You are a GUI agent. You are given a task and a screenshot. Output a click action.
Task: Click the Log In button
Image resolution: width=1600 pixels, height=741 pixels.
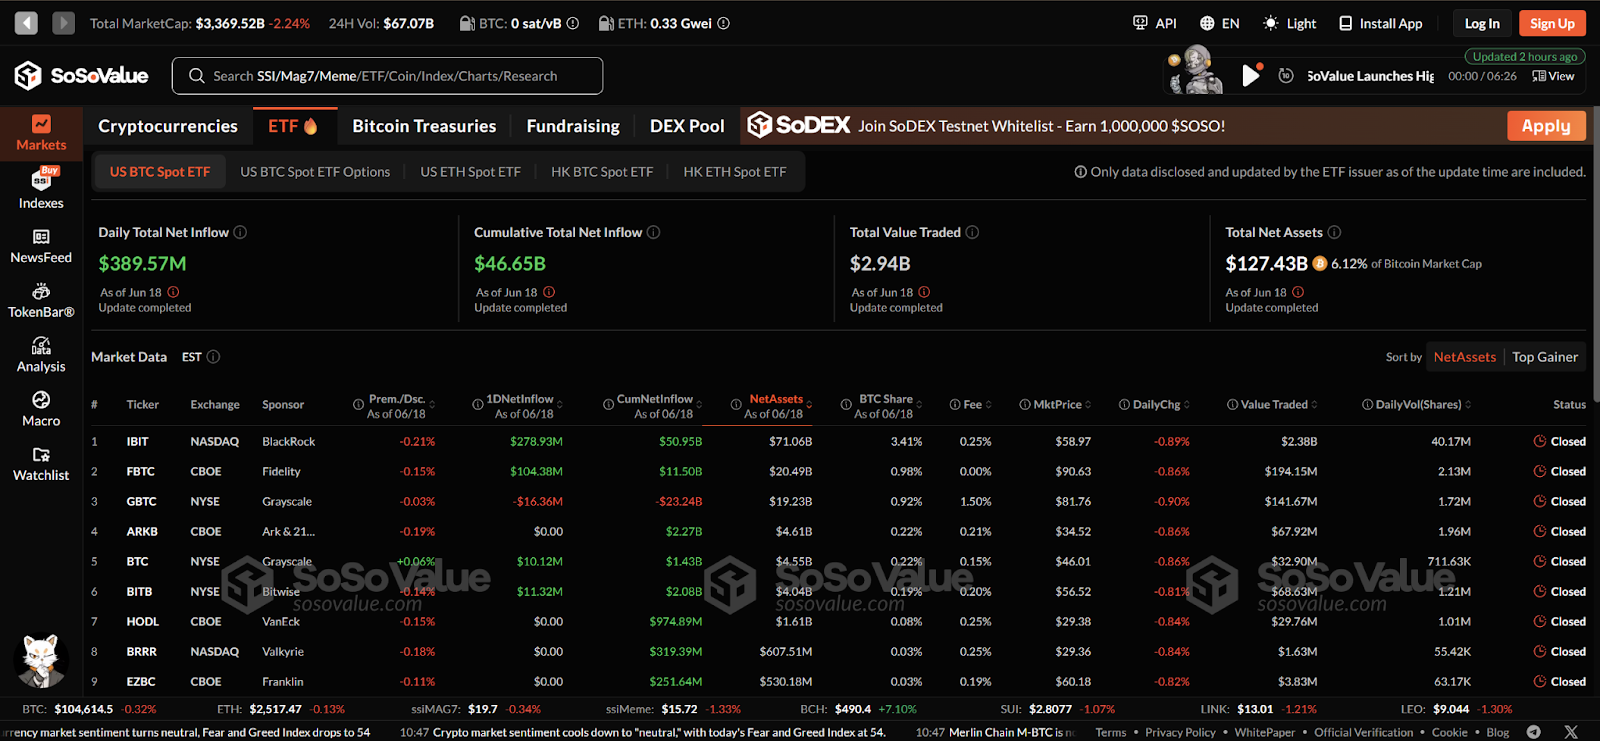pos(1482,23)
